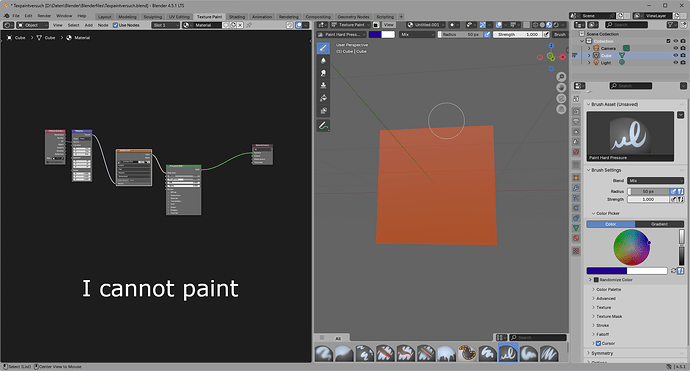Click the hand pan viewport icon
Viewport: 690px width, 371px height.
tap(561, 88)
